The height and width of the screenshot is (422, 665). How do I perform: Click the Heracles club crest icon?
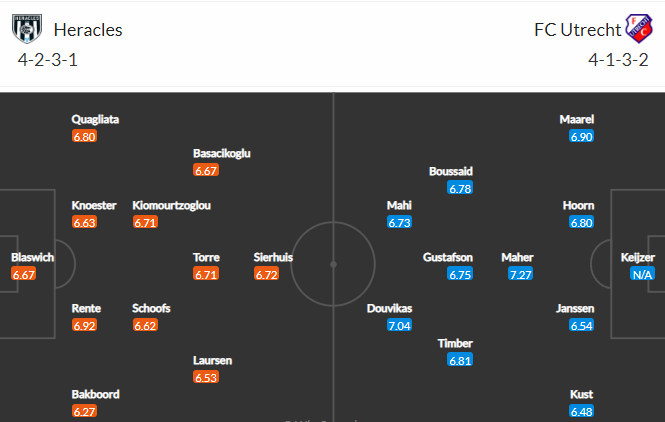(x=27, y=29)
